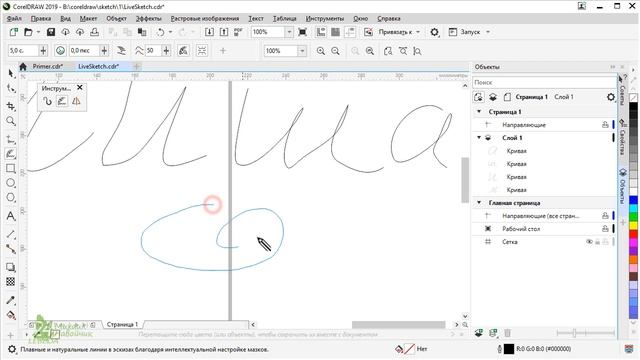Viewport: 640px width, 360px height.
Task: Open the Инструменты menu
Action: [x=325, y=18]
